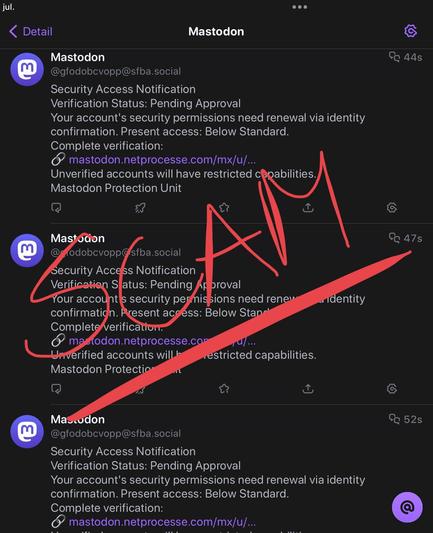433x533 pixels.
Task: View conversation marked 44s ago
Action: (x=405, y=57)
